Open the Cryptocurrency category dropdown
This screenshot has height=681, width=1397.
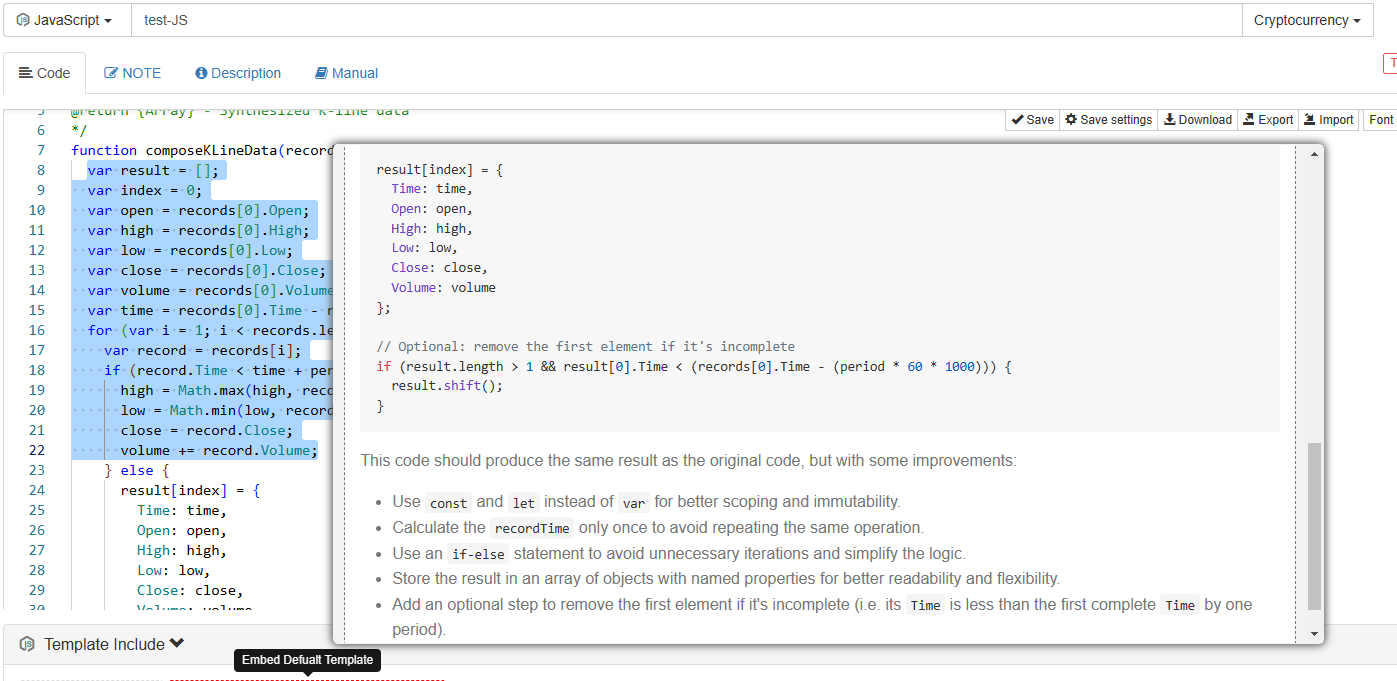tap(1307, 20)
